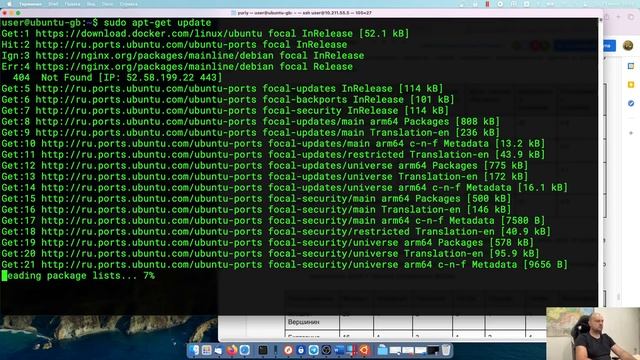Open Launchpad in the dock
640x360 pixels.
pos(207,350)
